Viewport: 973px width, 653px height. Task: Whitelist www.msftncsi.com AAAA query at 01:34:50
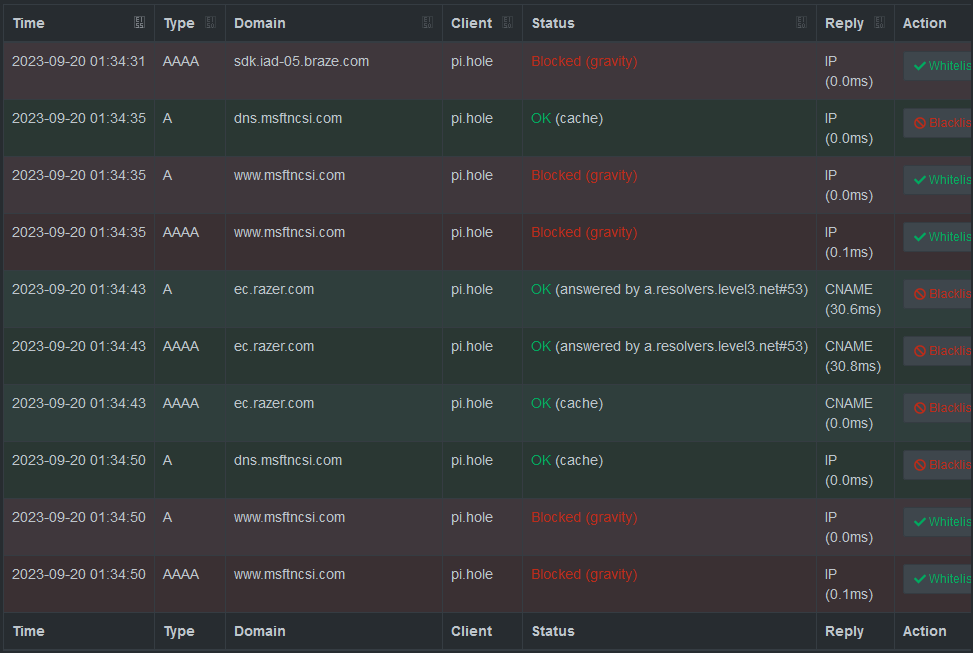(x=938, y=579)
